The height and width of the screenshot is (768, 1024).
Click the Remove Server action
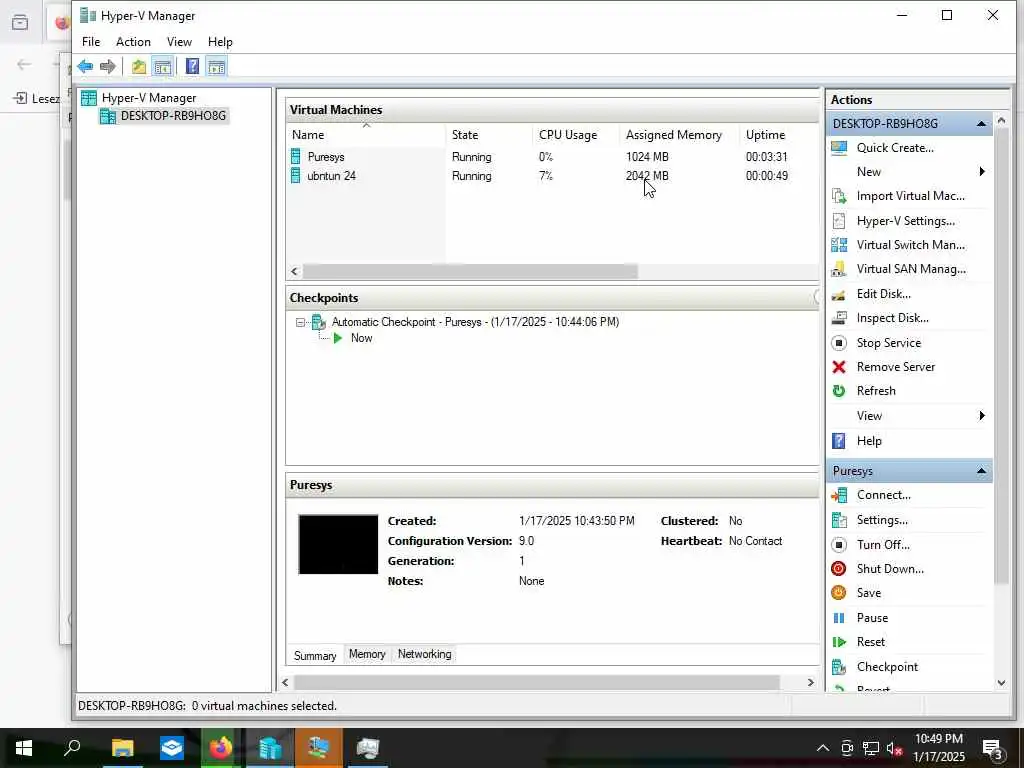click(895, 367)
